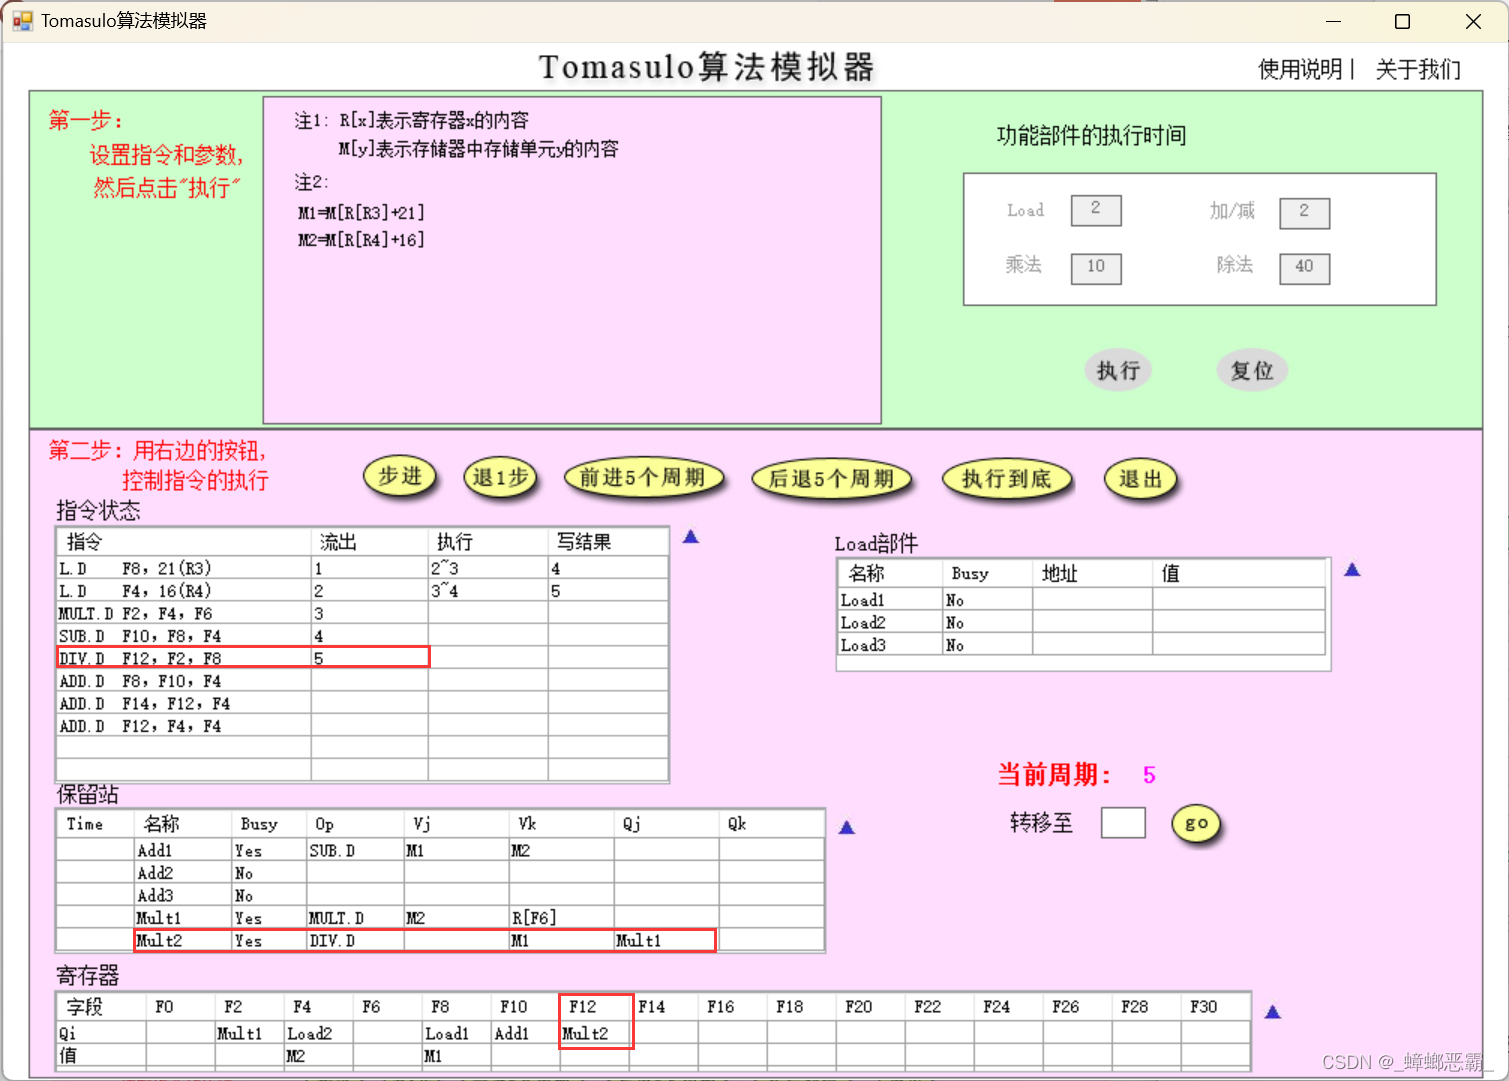Click the 退1步 step-back button

click(500, 478)
